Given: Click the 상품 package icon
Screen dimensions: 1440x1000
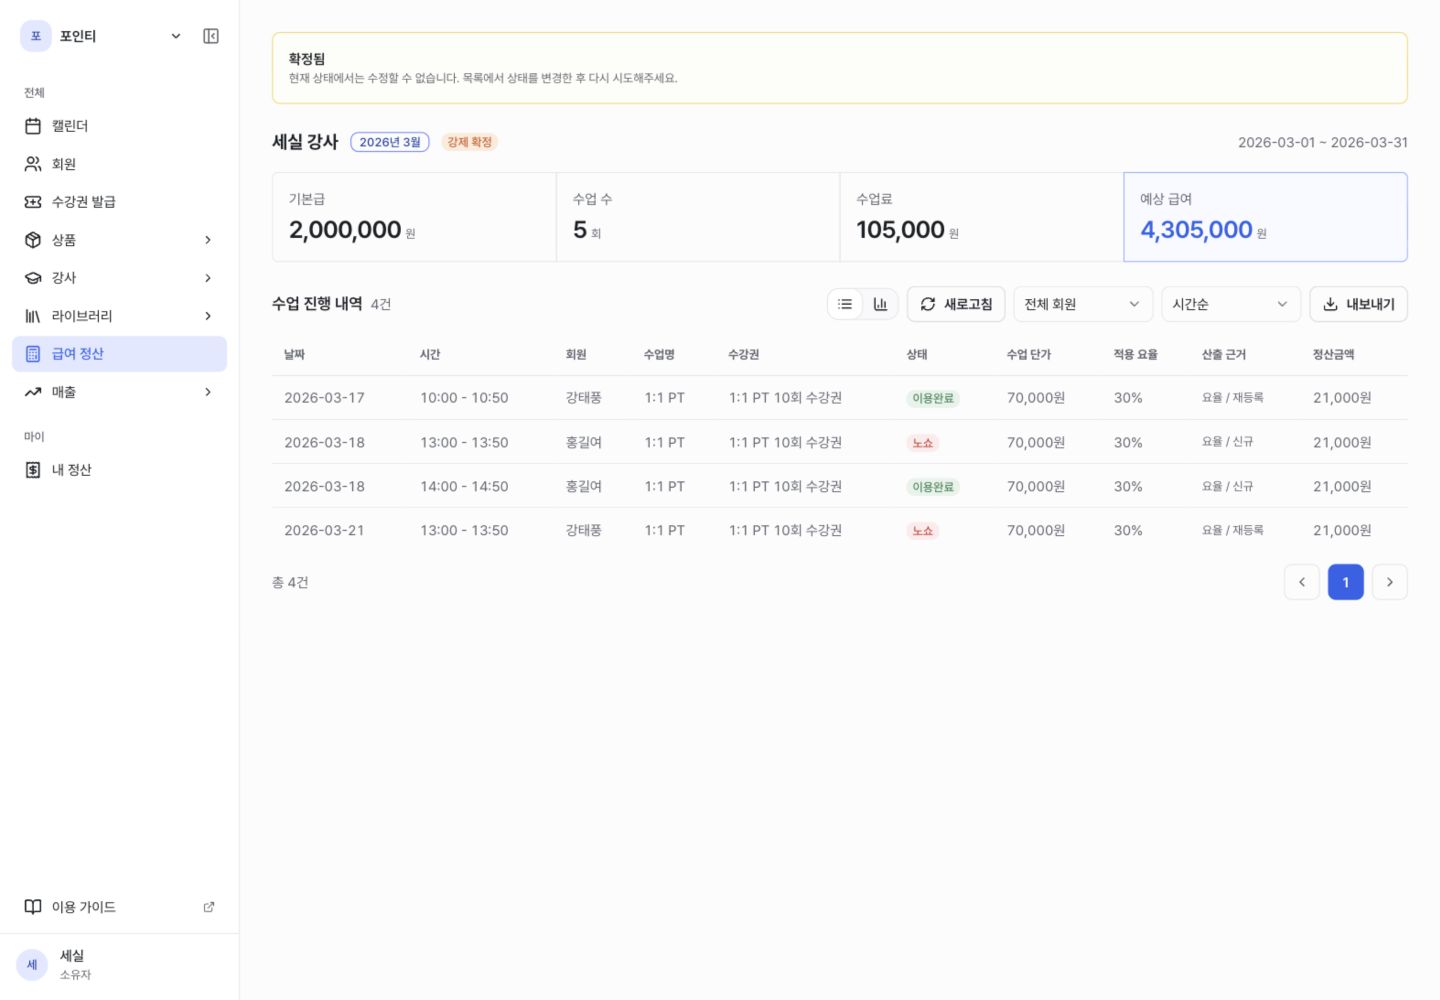Looking at the screenshot, I should click(33, 240).
